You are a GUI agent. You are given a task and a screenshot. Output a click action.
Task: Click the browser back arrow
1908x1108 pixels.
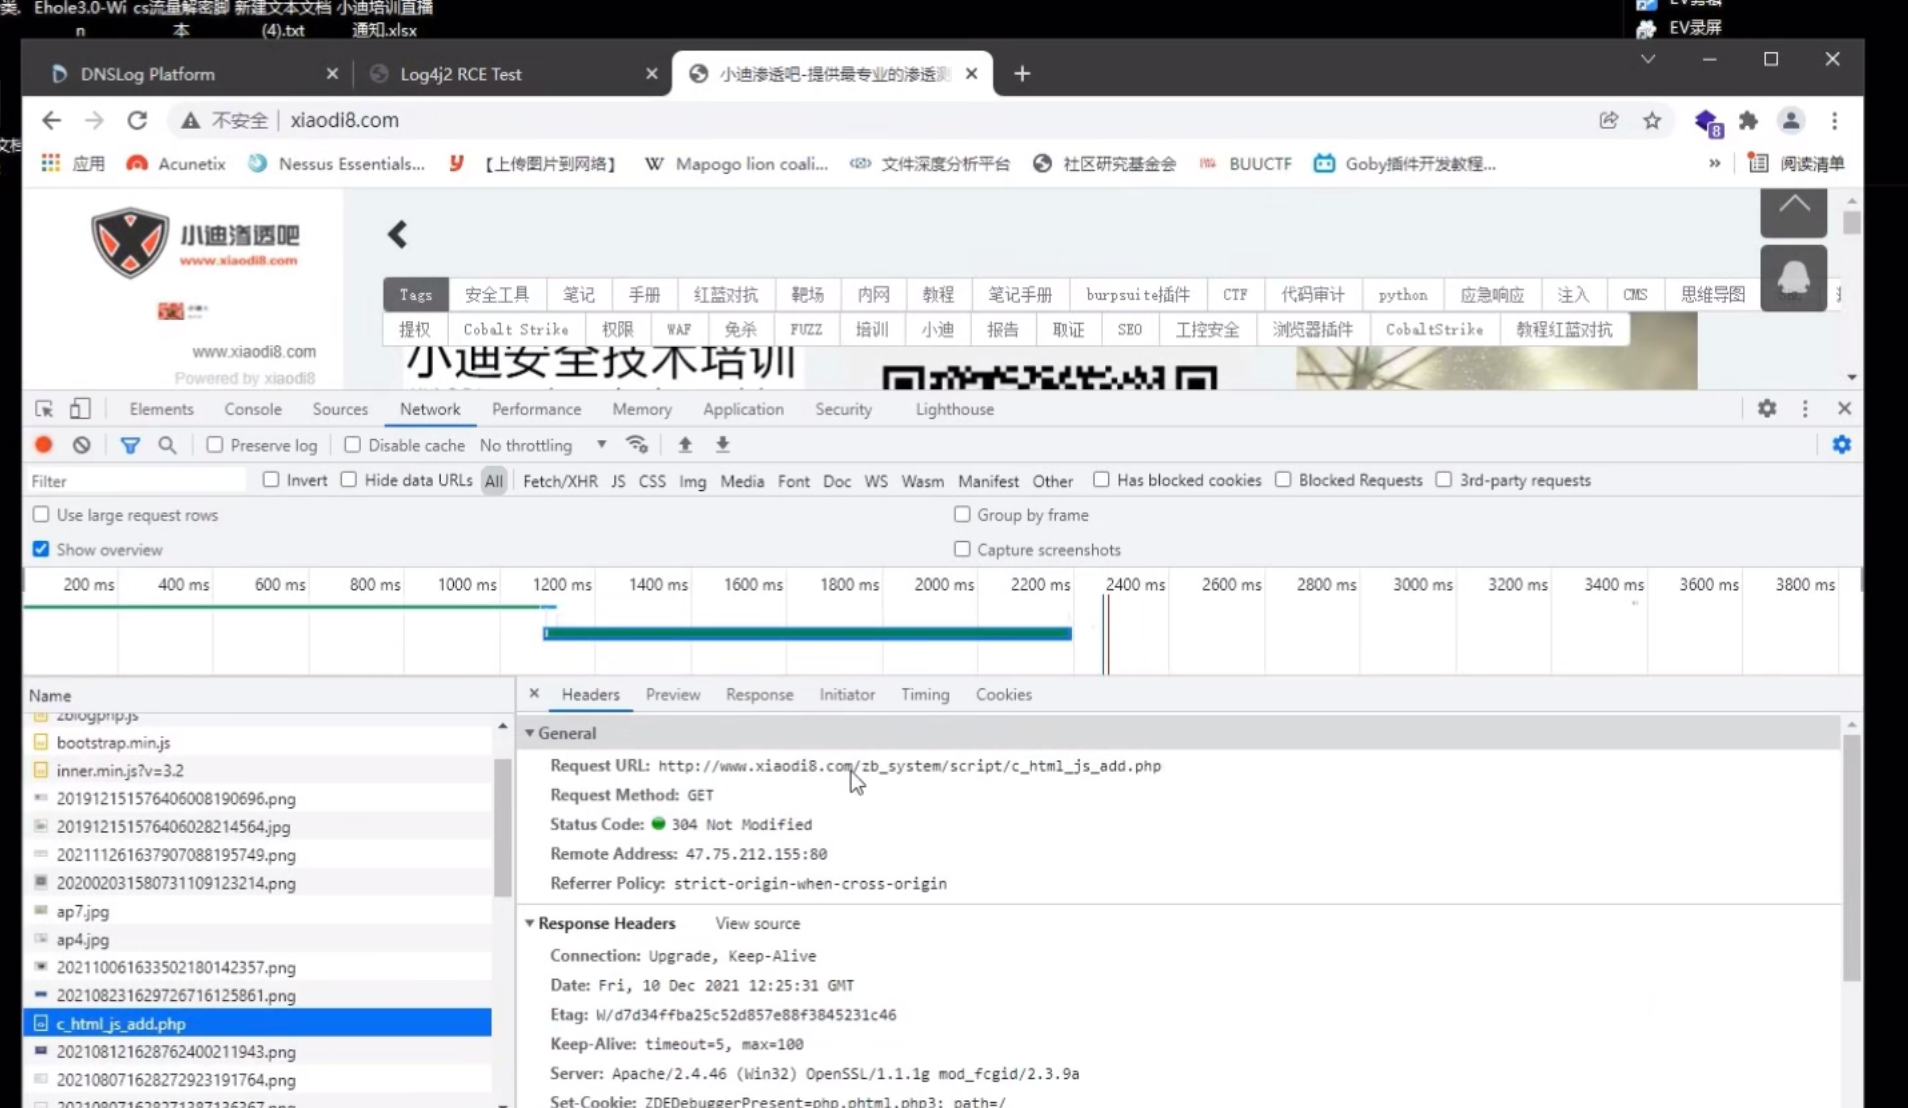click(51, 120)
